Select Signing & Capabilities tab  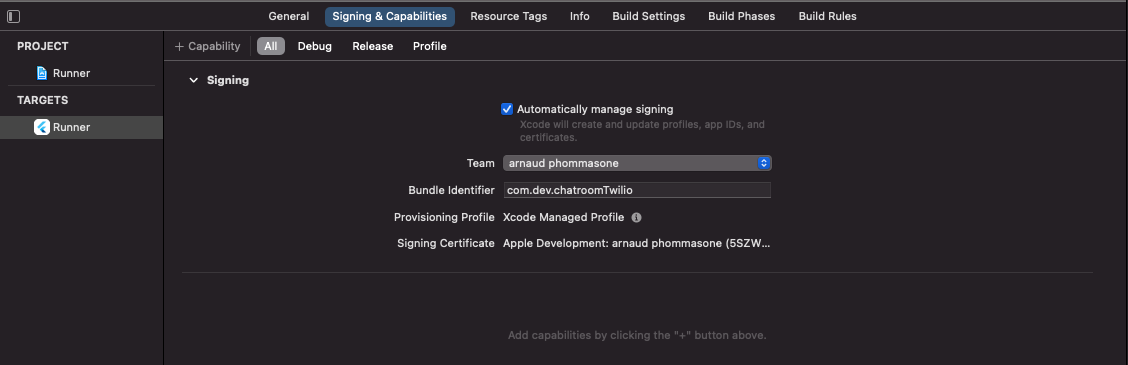(389, 16)
